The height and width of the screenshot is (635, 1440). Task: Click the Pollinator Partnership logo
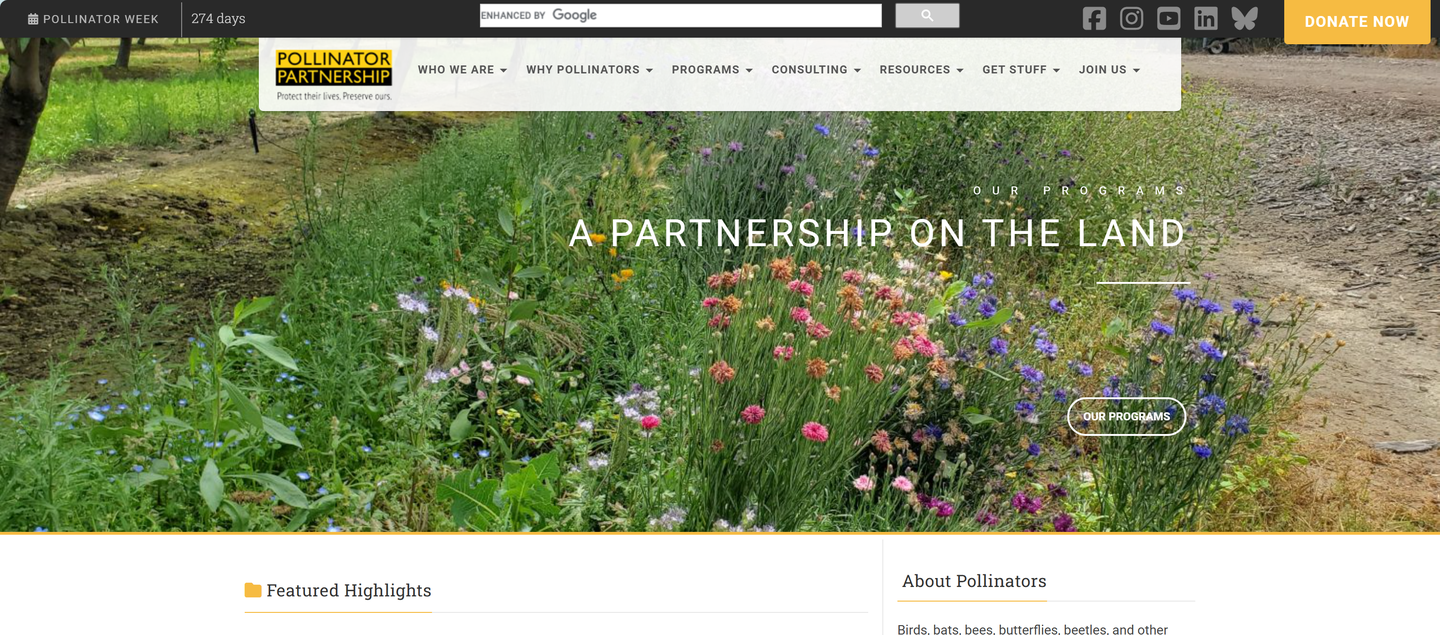[x=334, y=75]
